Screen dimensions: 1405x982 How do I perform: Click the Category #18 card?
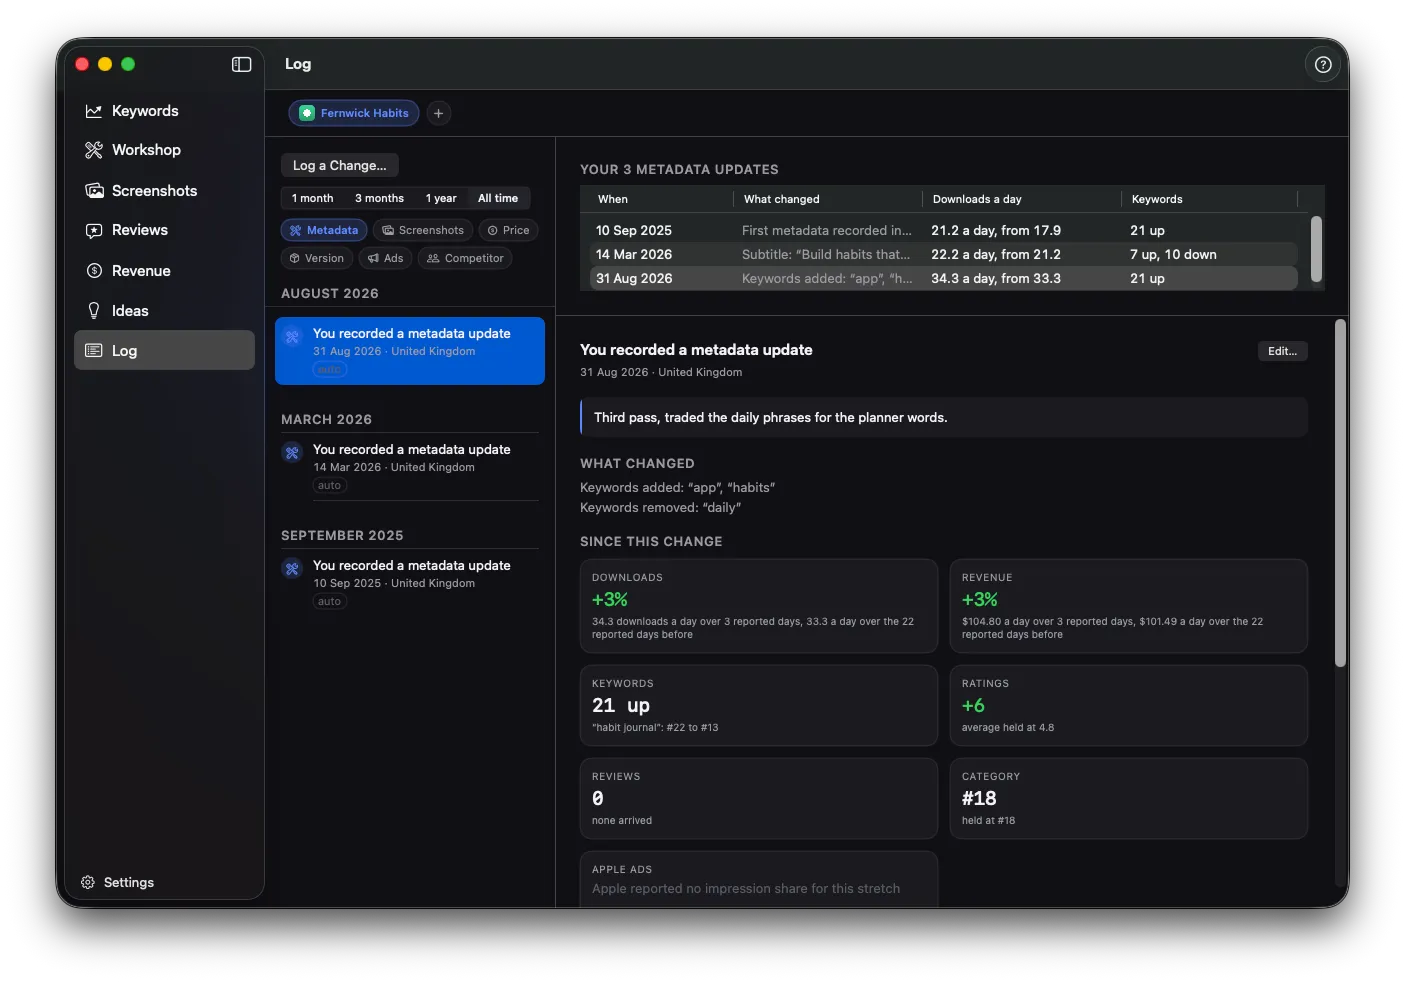[1128, 798]
